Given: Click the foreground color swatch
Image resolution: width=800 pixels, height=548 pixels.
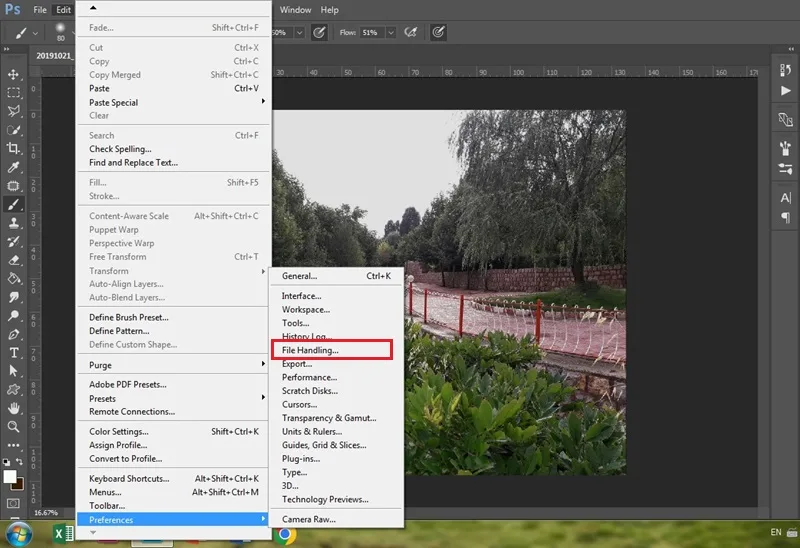Looking at the screenshot, I should 10,476.
